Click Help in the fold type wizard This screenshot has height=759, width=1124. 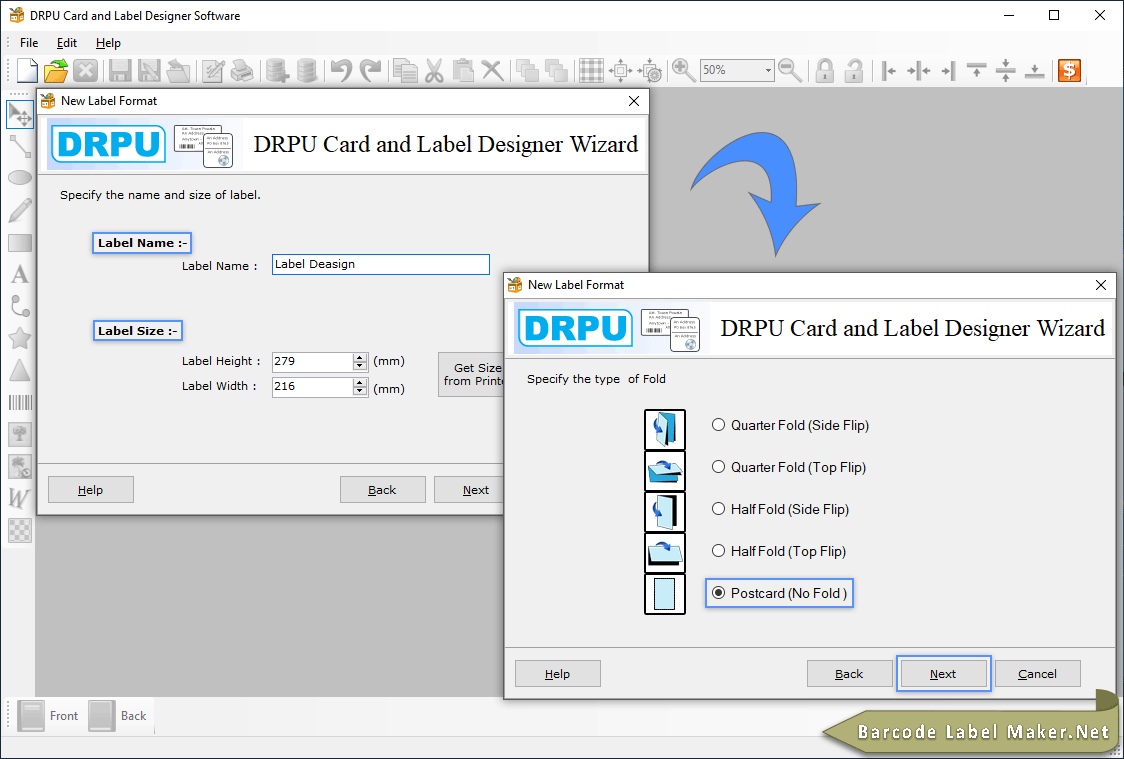(558, 674)
